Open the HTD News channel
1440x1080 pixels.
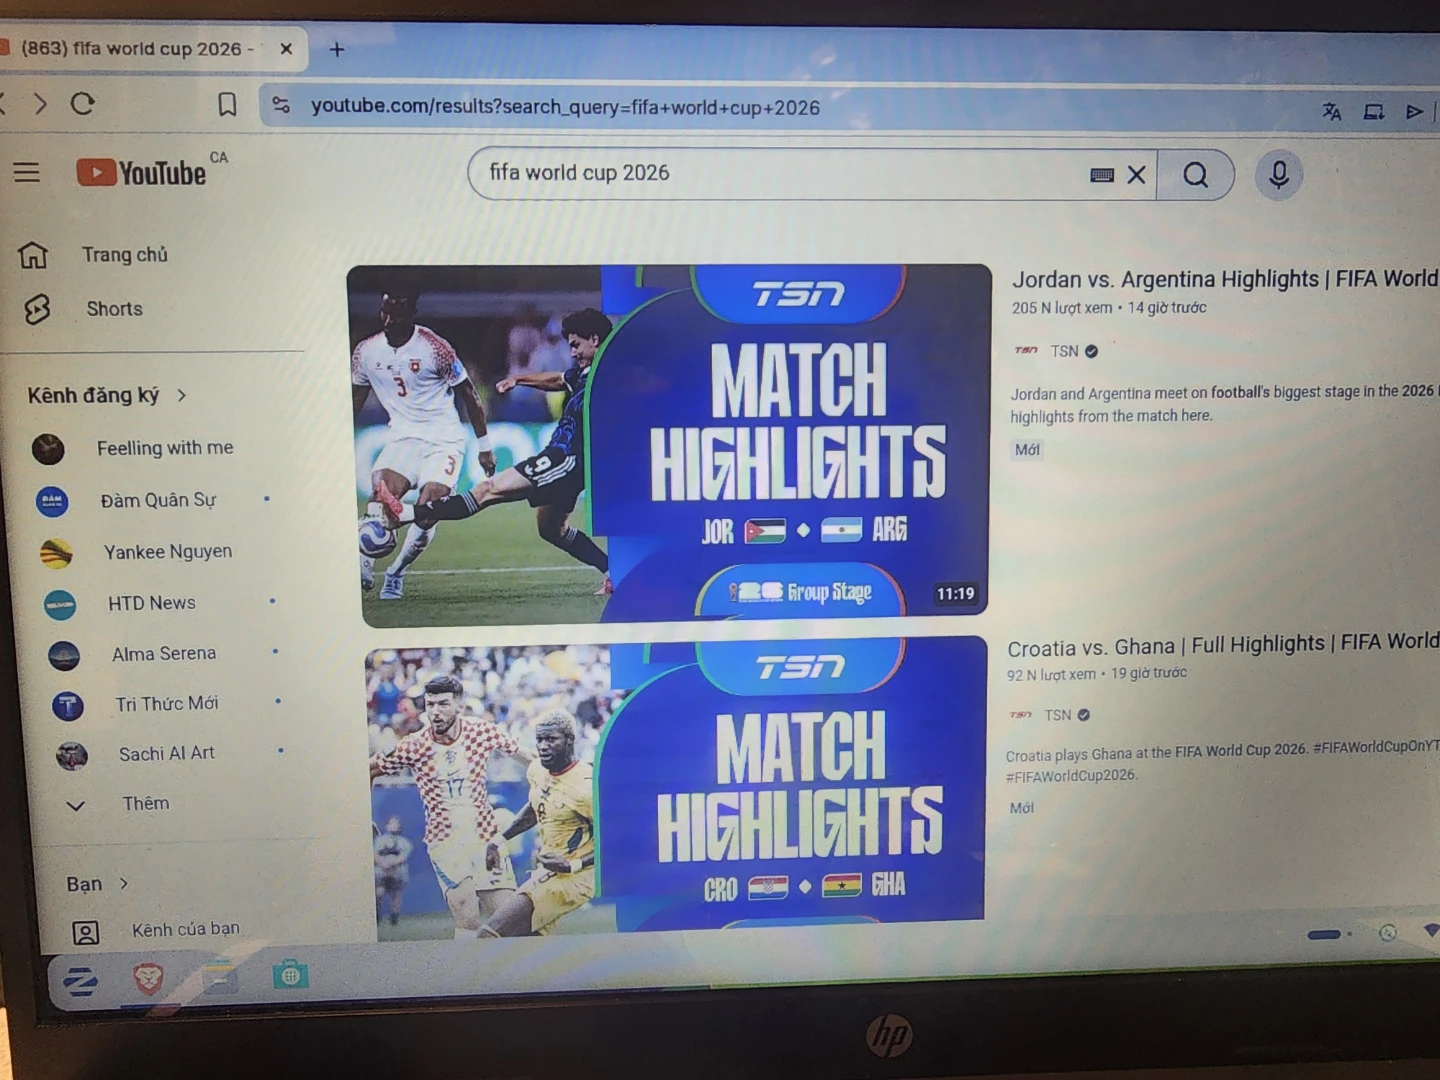tap(152, 603)
